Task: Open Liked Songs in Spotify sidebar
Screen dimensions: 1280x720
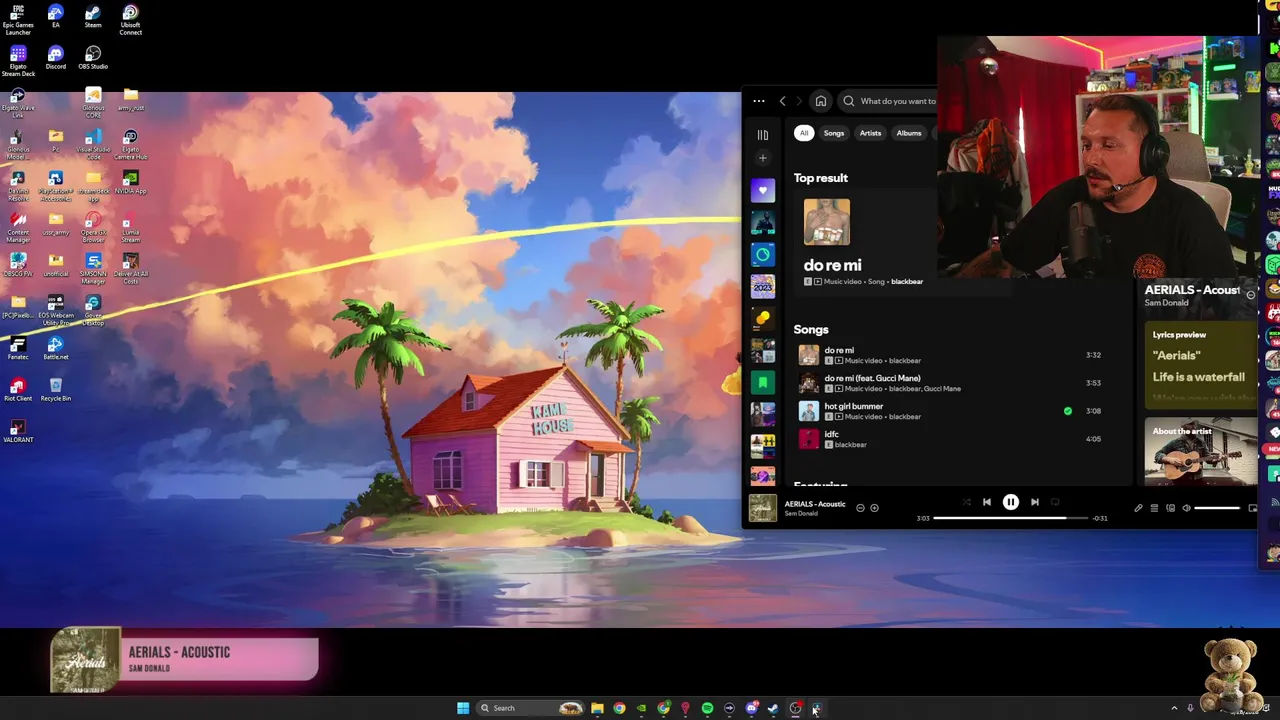Action: tap(762, 190)
